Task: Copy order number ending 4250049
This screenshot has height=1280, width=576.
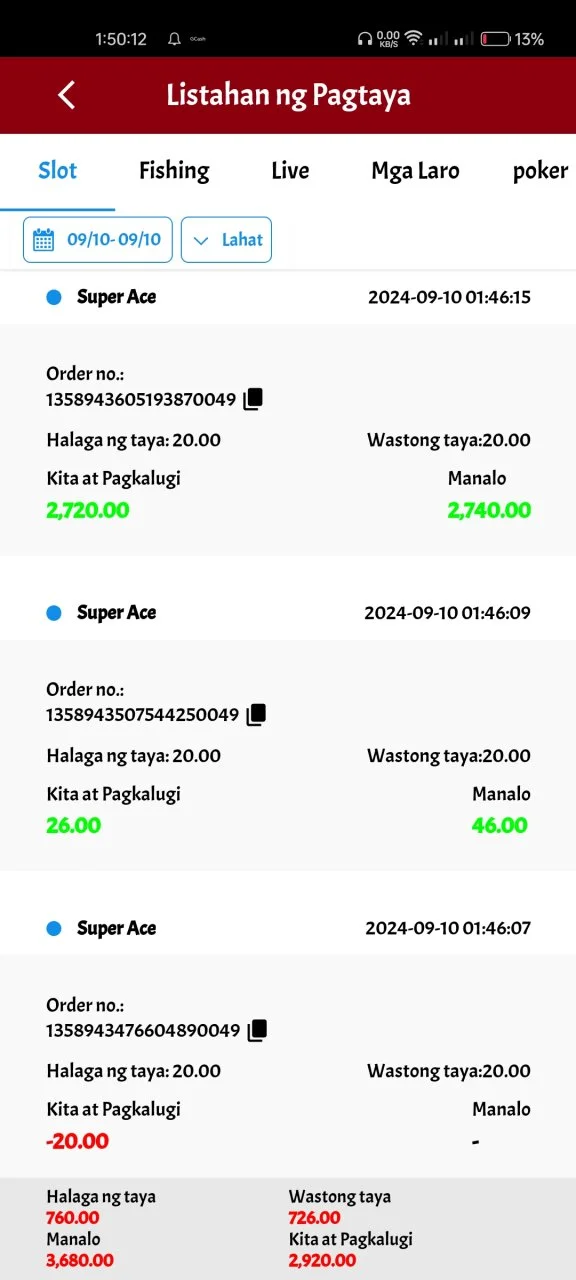Action: (256, 714)
